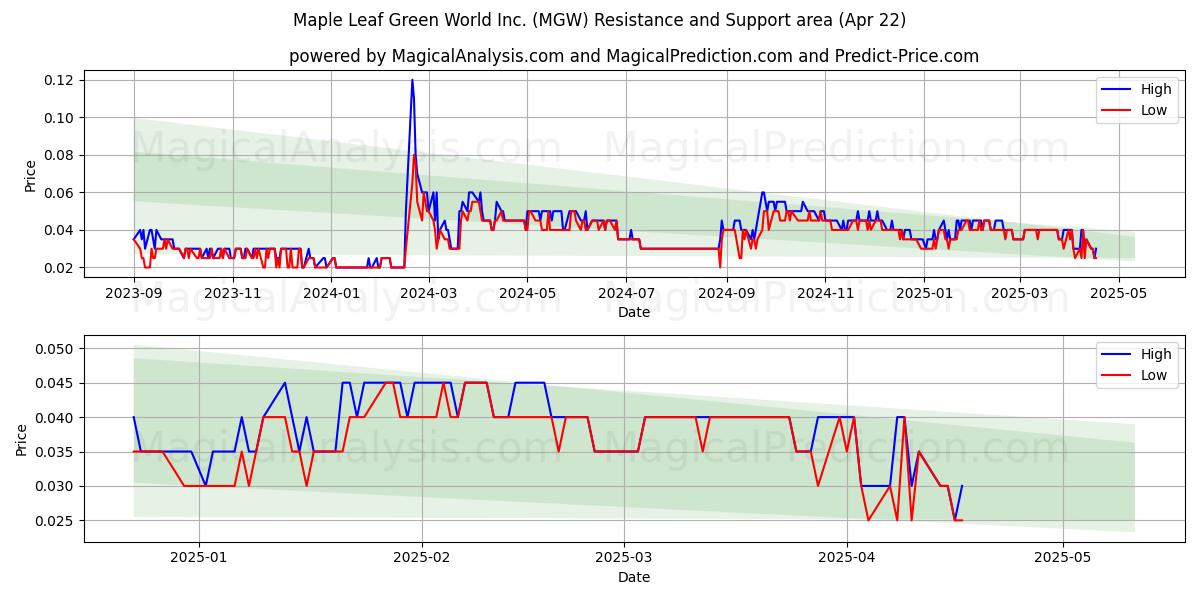Click the 'Date' x-axis label of the bottom chart
1200x600 pixels.
[x=634, y=577]
